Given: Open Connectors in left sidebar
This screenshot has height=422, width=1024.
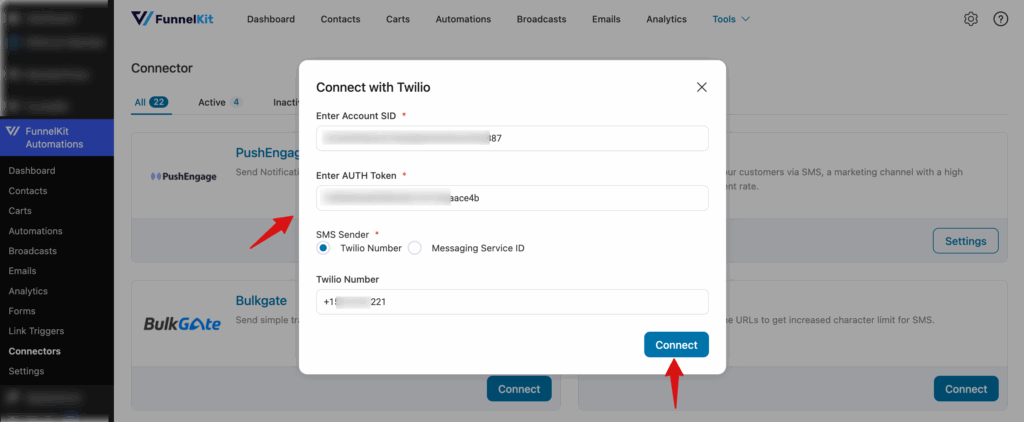Looking at the screenshot, I should 35,351.
